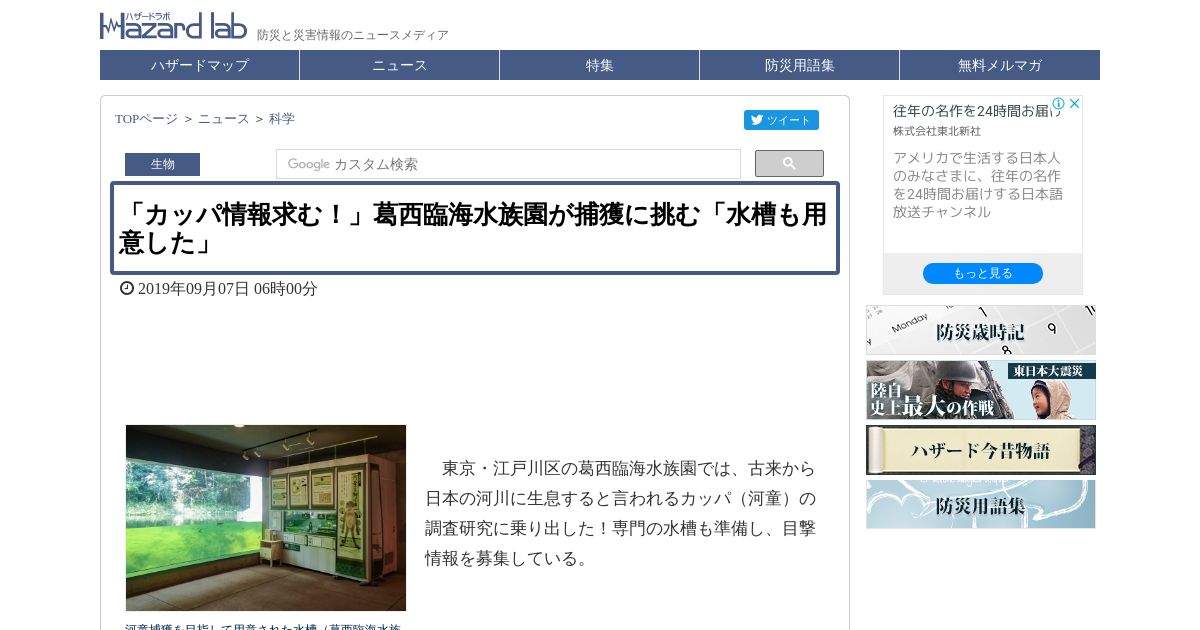Open the 特集 navigation tab
1200x630 pixels.
pyautogui.click(x=600, y=65)
